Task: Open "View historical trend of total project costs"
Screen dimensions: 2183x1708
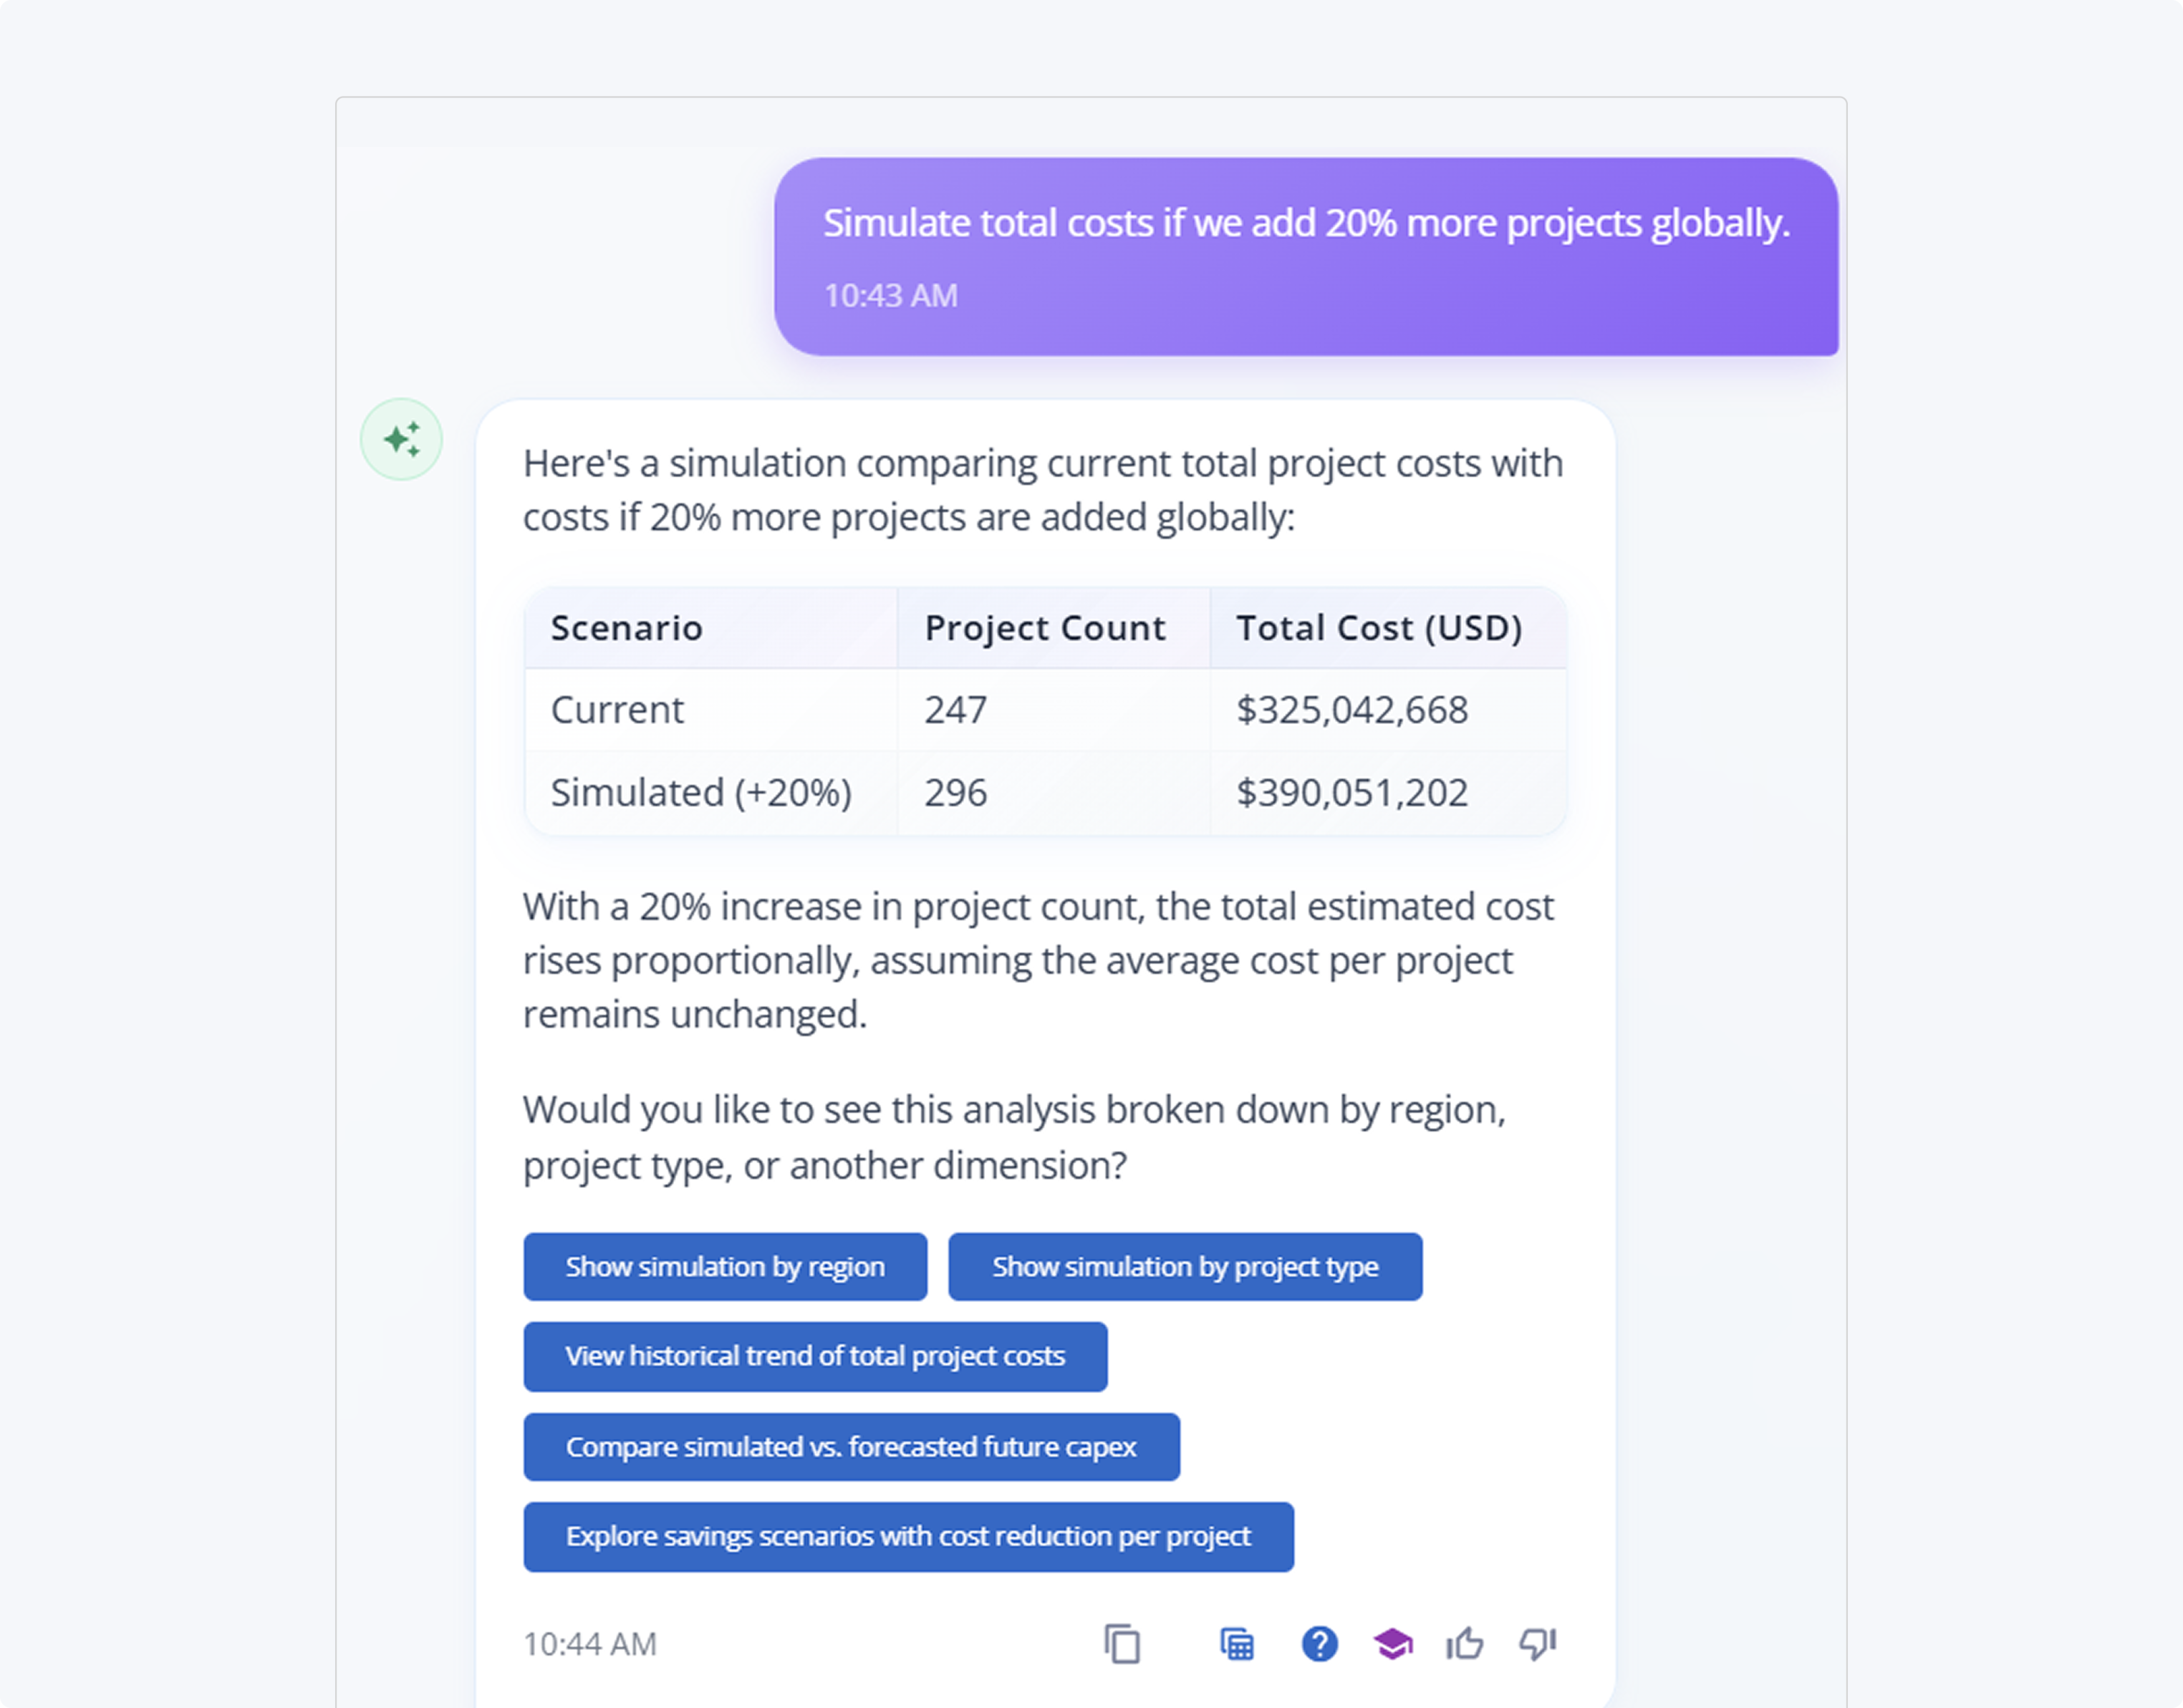Action: tap(815, 1357)
